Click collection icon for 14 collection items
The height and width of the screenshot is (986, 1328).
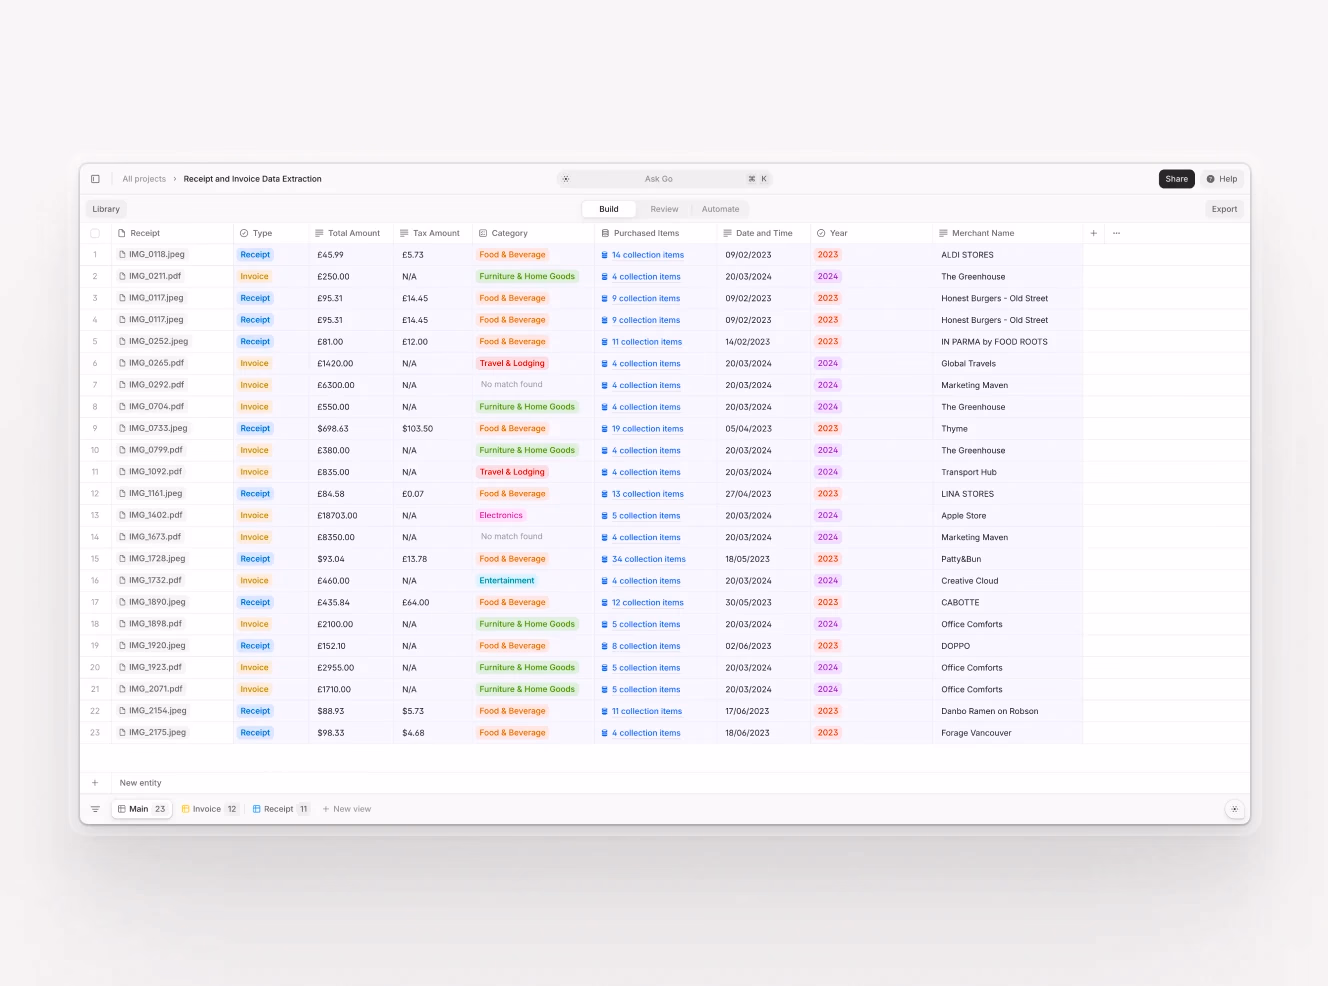click(x=605, y=255)
